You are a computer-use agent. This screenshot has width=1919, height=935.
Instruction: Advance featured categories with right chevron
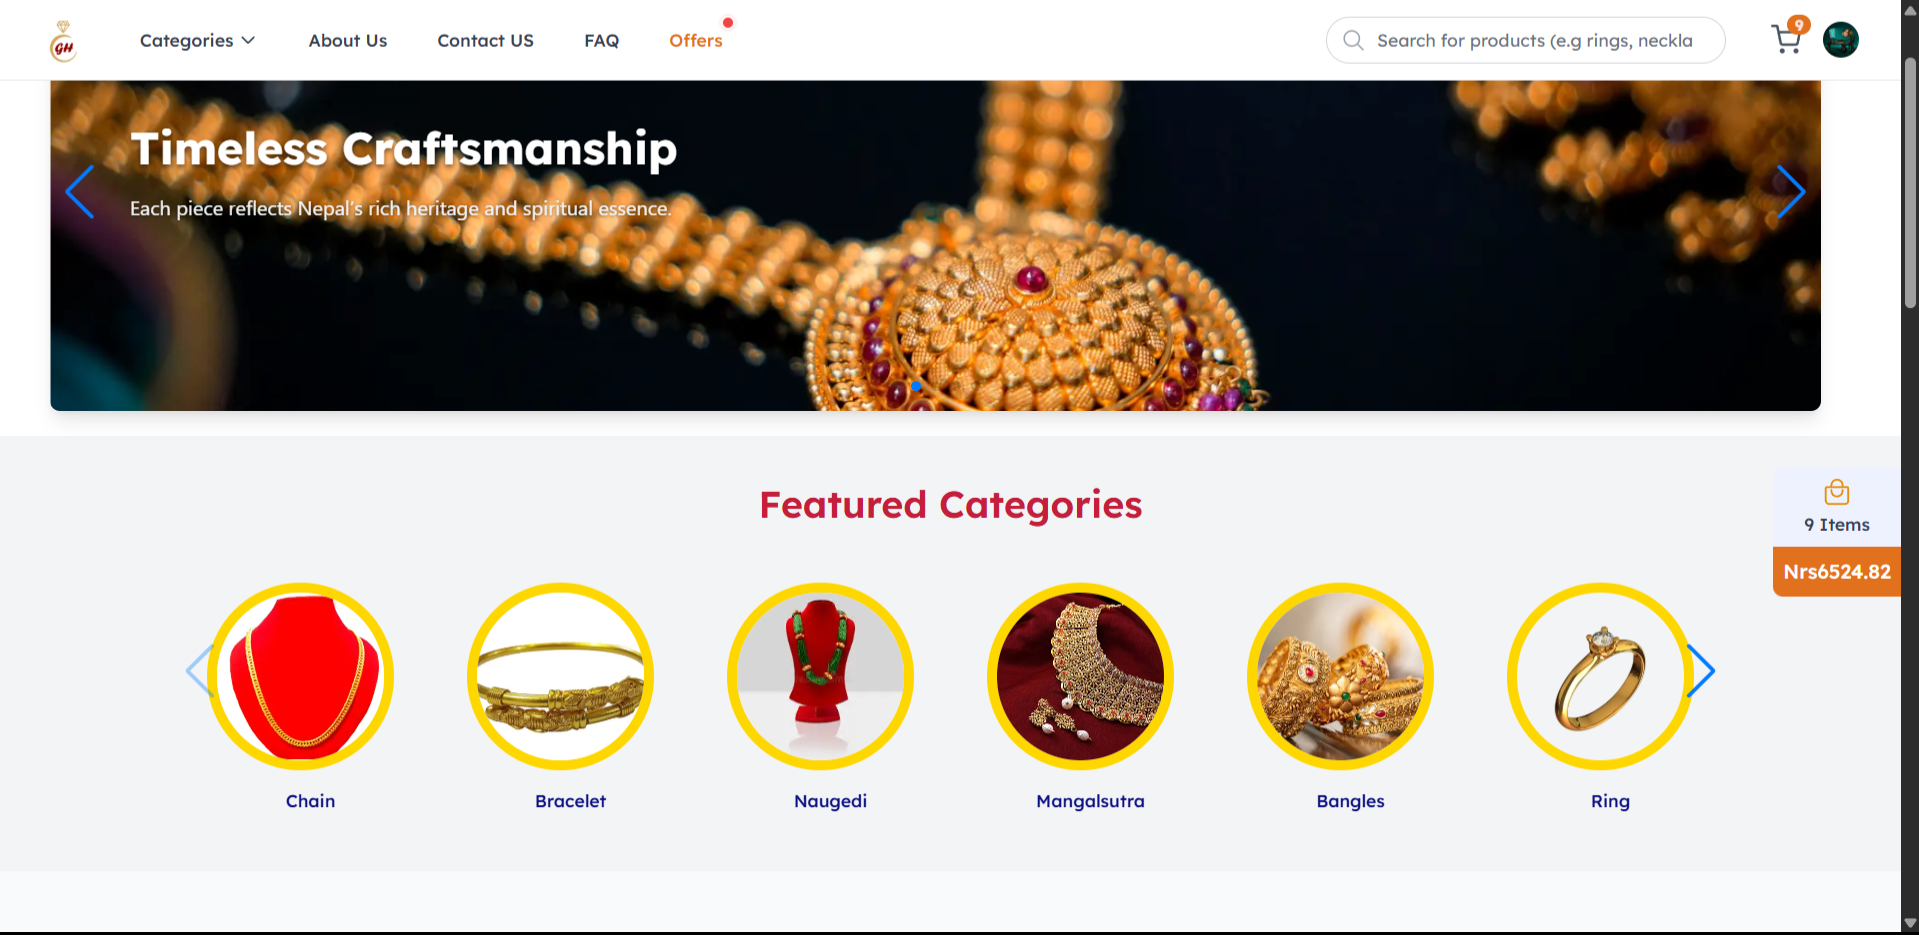click(x=1700, y=670)
